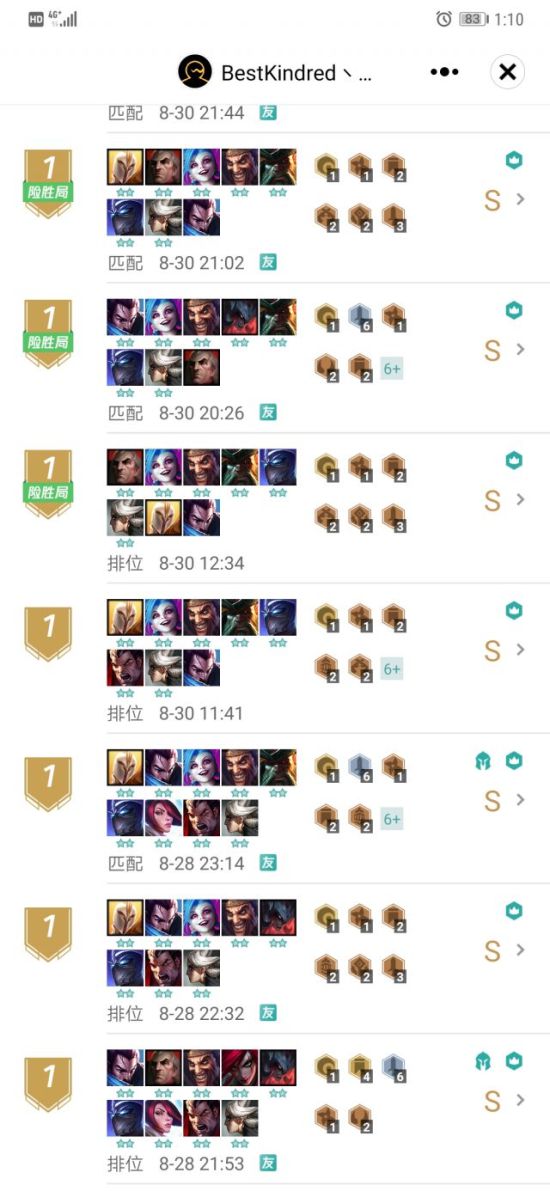Tap the 6+ more traits badge in 8-30 20:26 match

(x=392, y=369)
